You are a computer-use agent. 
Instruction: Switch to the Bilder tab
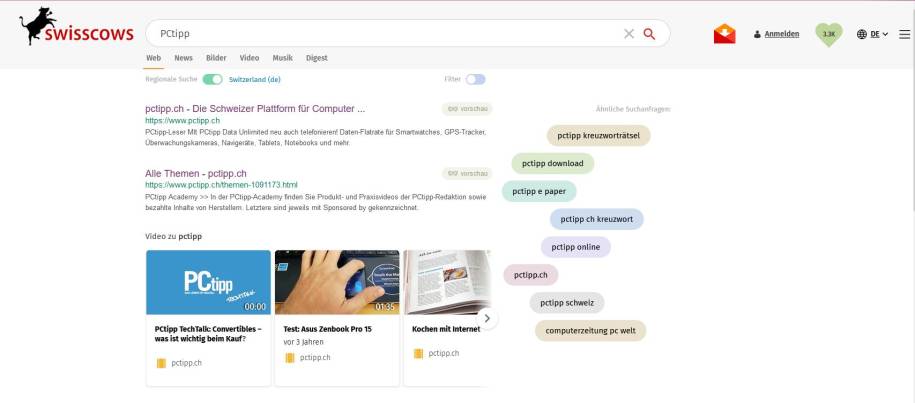216,58
